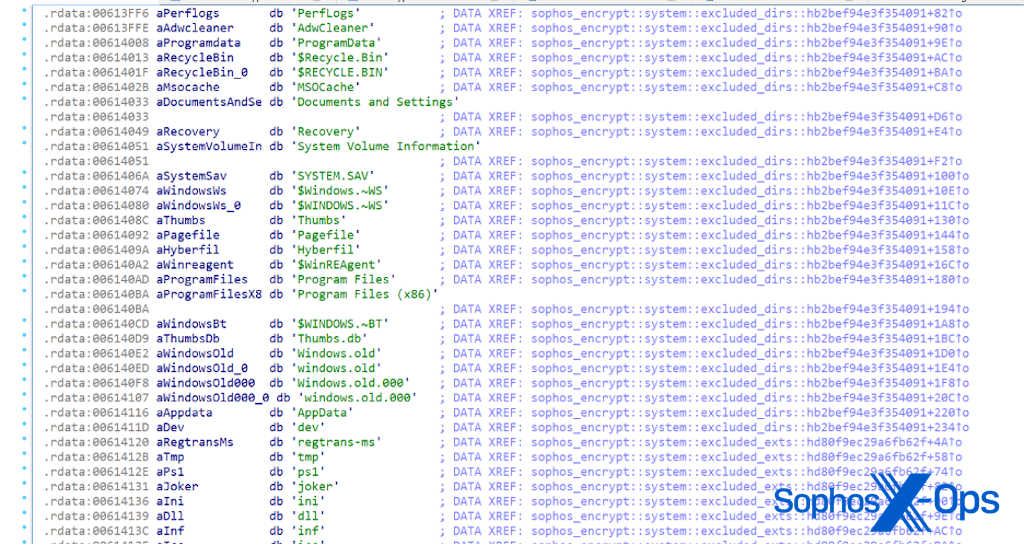The width and height of the screenshot is (1024, 545).
Task: Select the '$WinREAgent' string
Action: point(335,265)
